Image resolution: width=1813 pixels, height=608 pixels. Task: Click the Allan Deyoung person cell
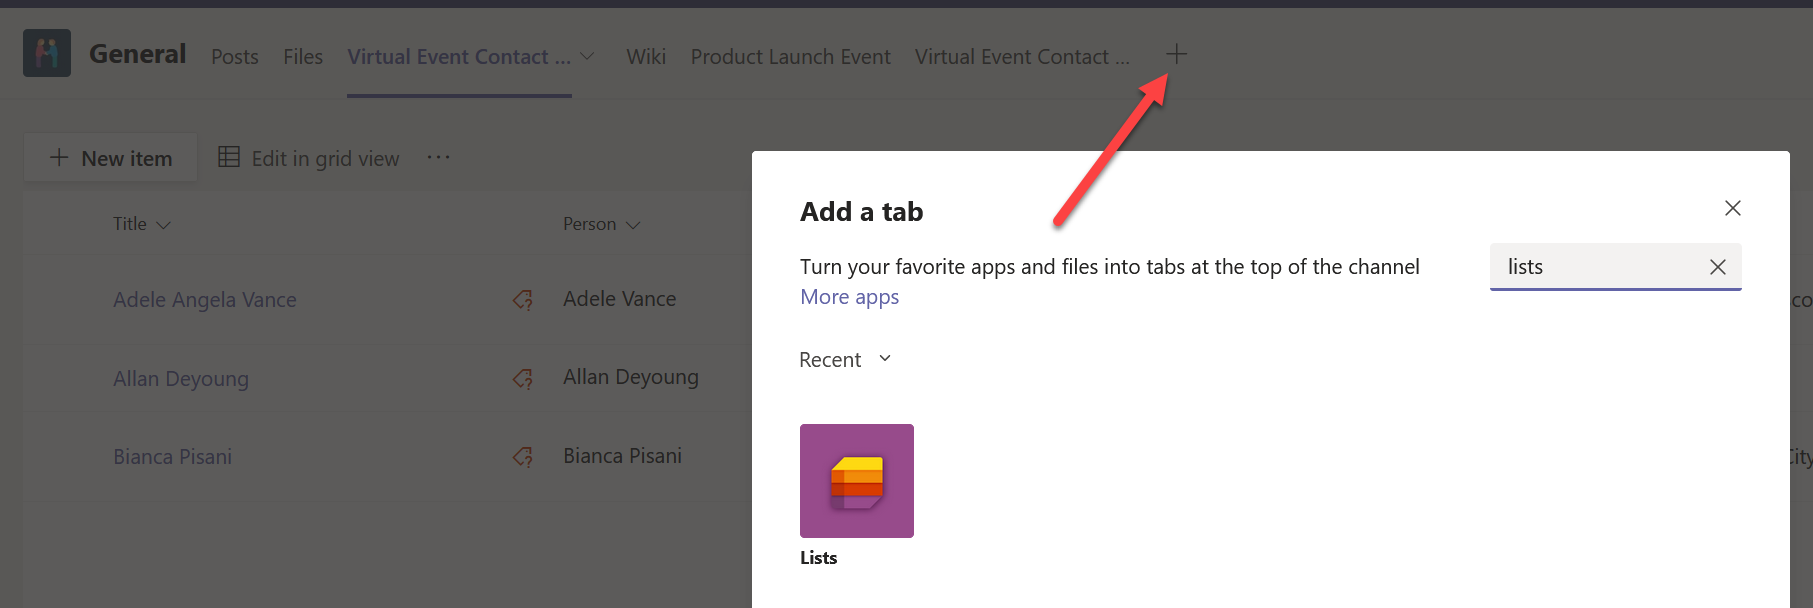click(x=631, y=377)
